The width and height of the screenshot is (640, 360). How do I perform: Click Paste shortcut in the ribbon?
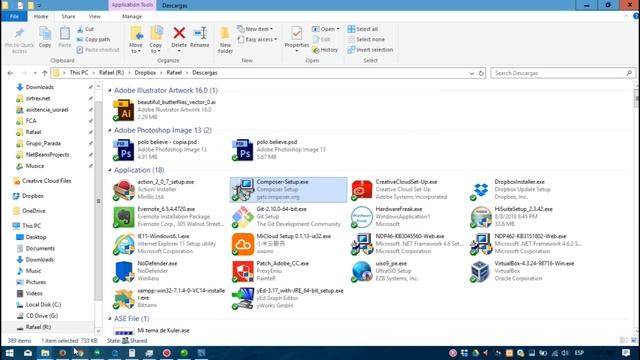point(98,49)
